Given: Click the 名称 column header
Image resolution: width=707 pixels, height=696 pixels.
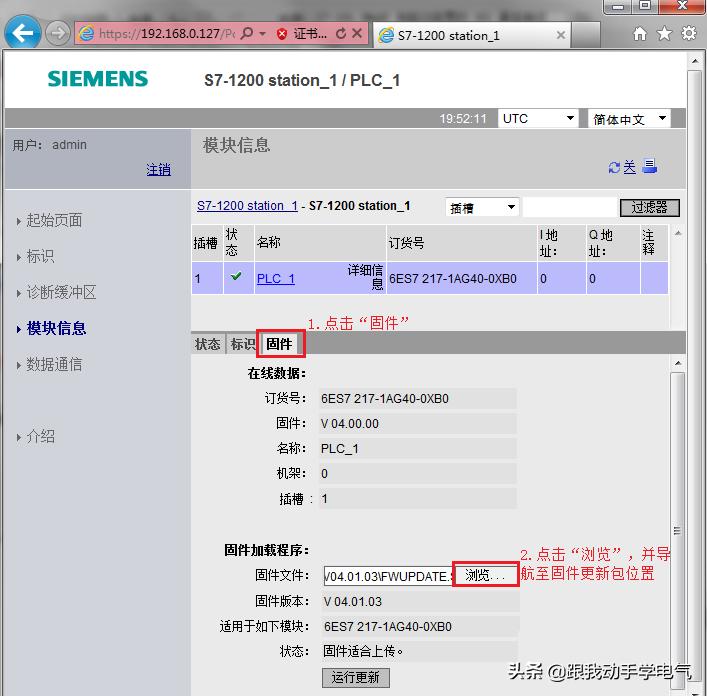Looking at the screenshot, I should click(x=320, y=243).
